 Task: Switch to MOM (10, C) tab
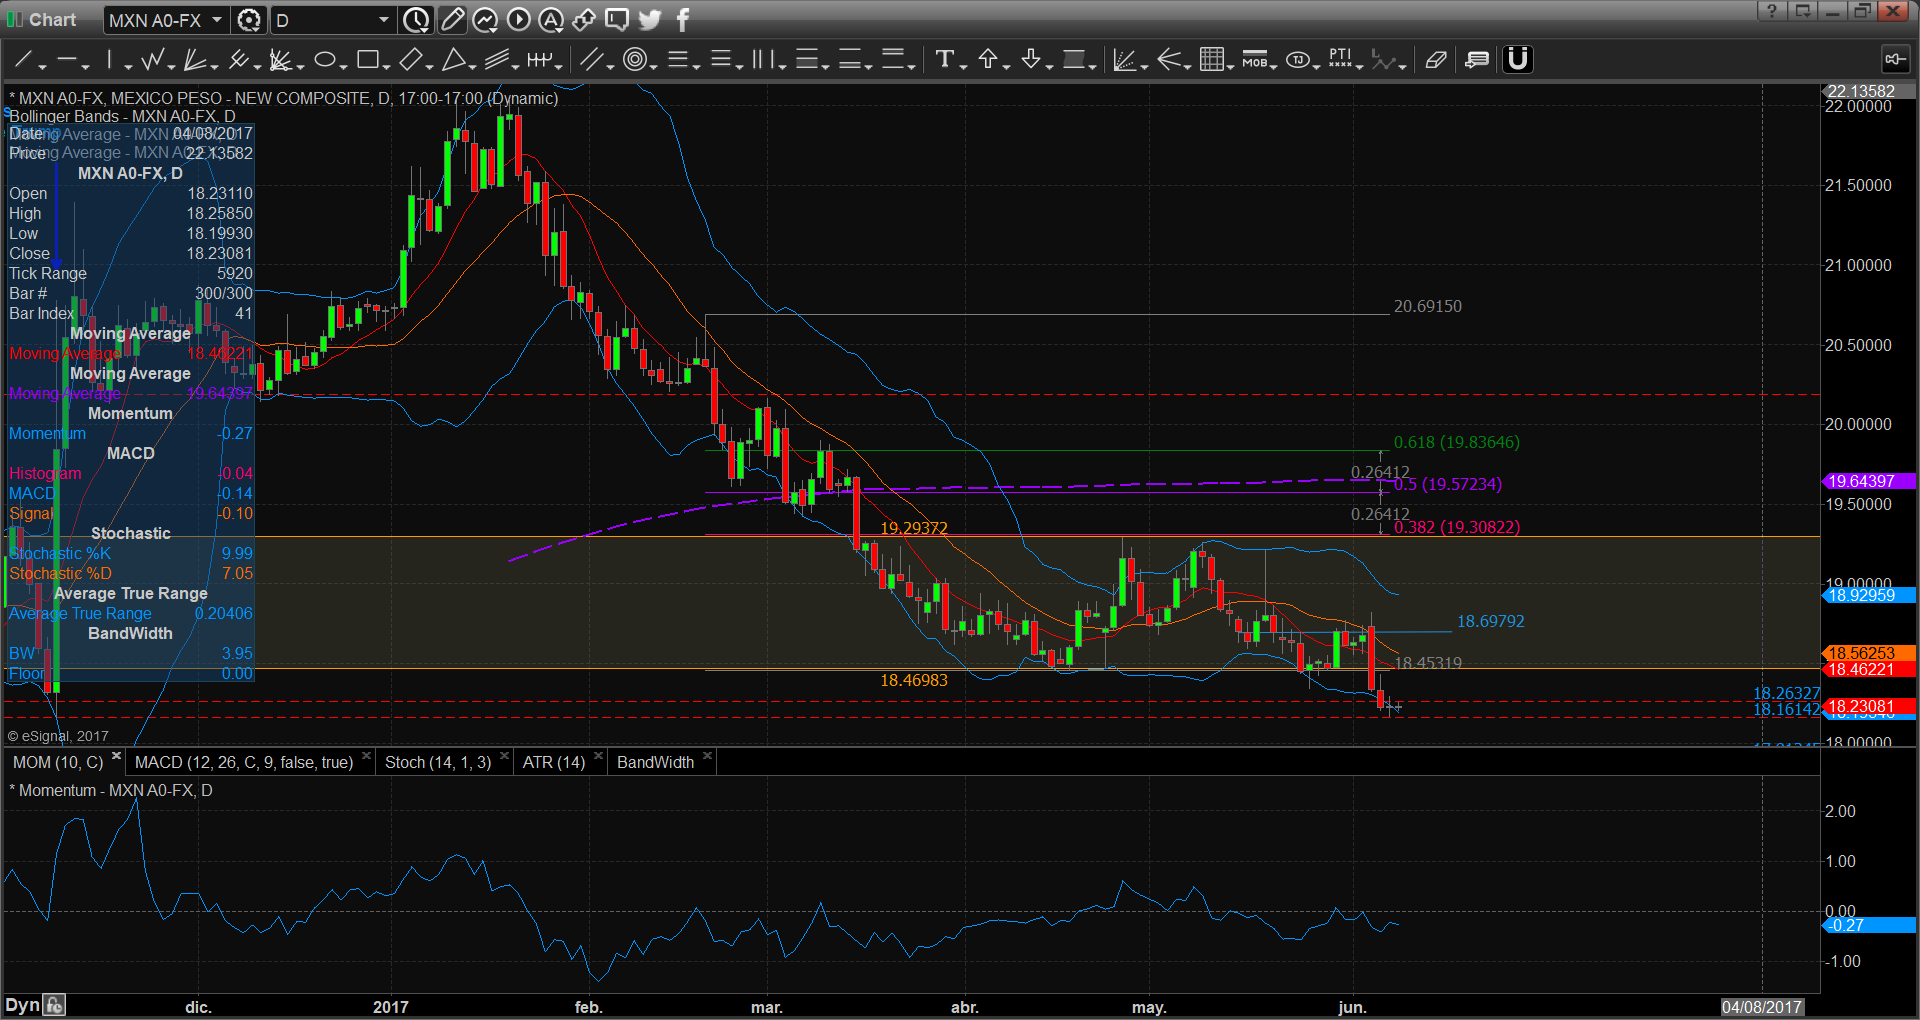pyautogui.click(x=58, y=763)
